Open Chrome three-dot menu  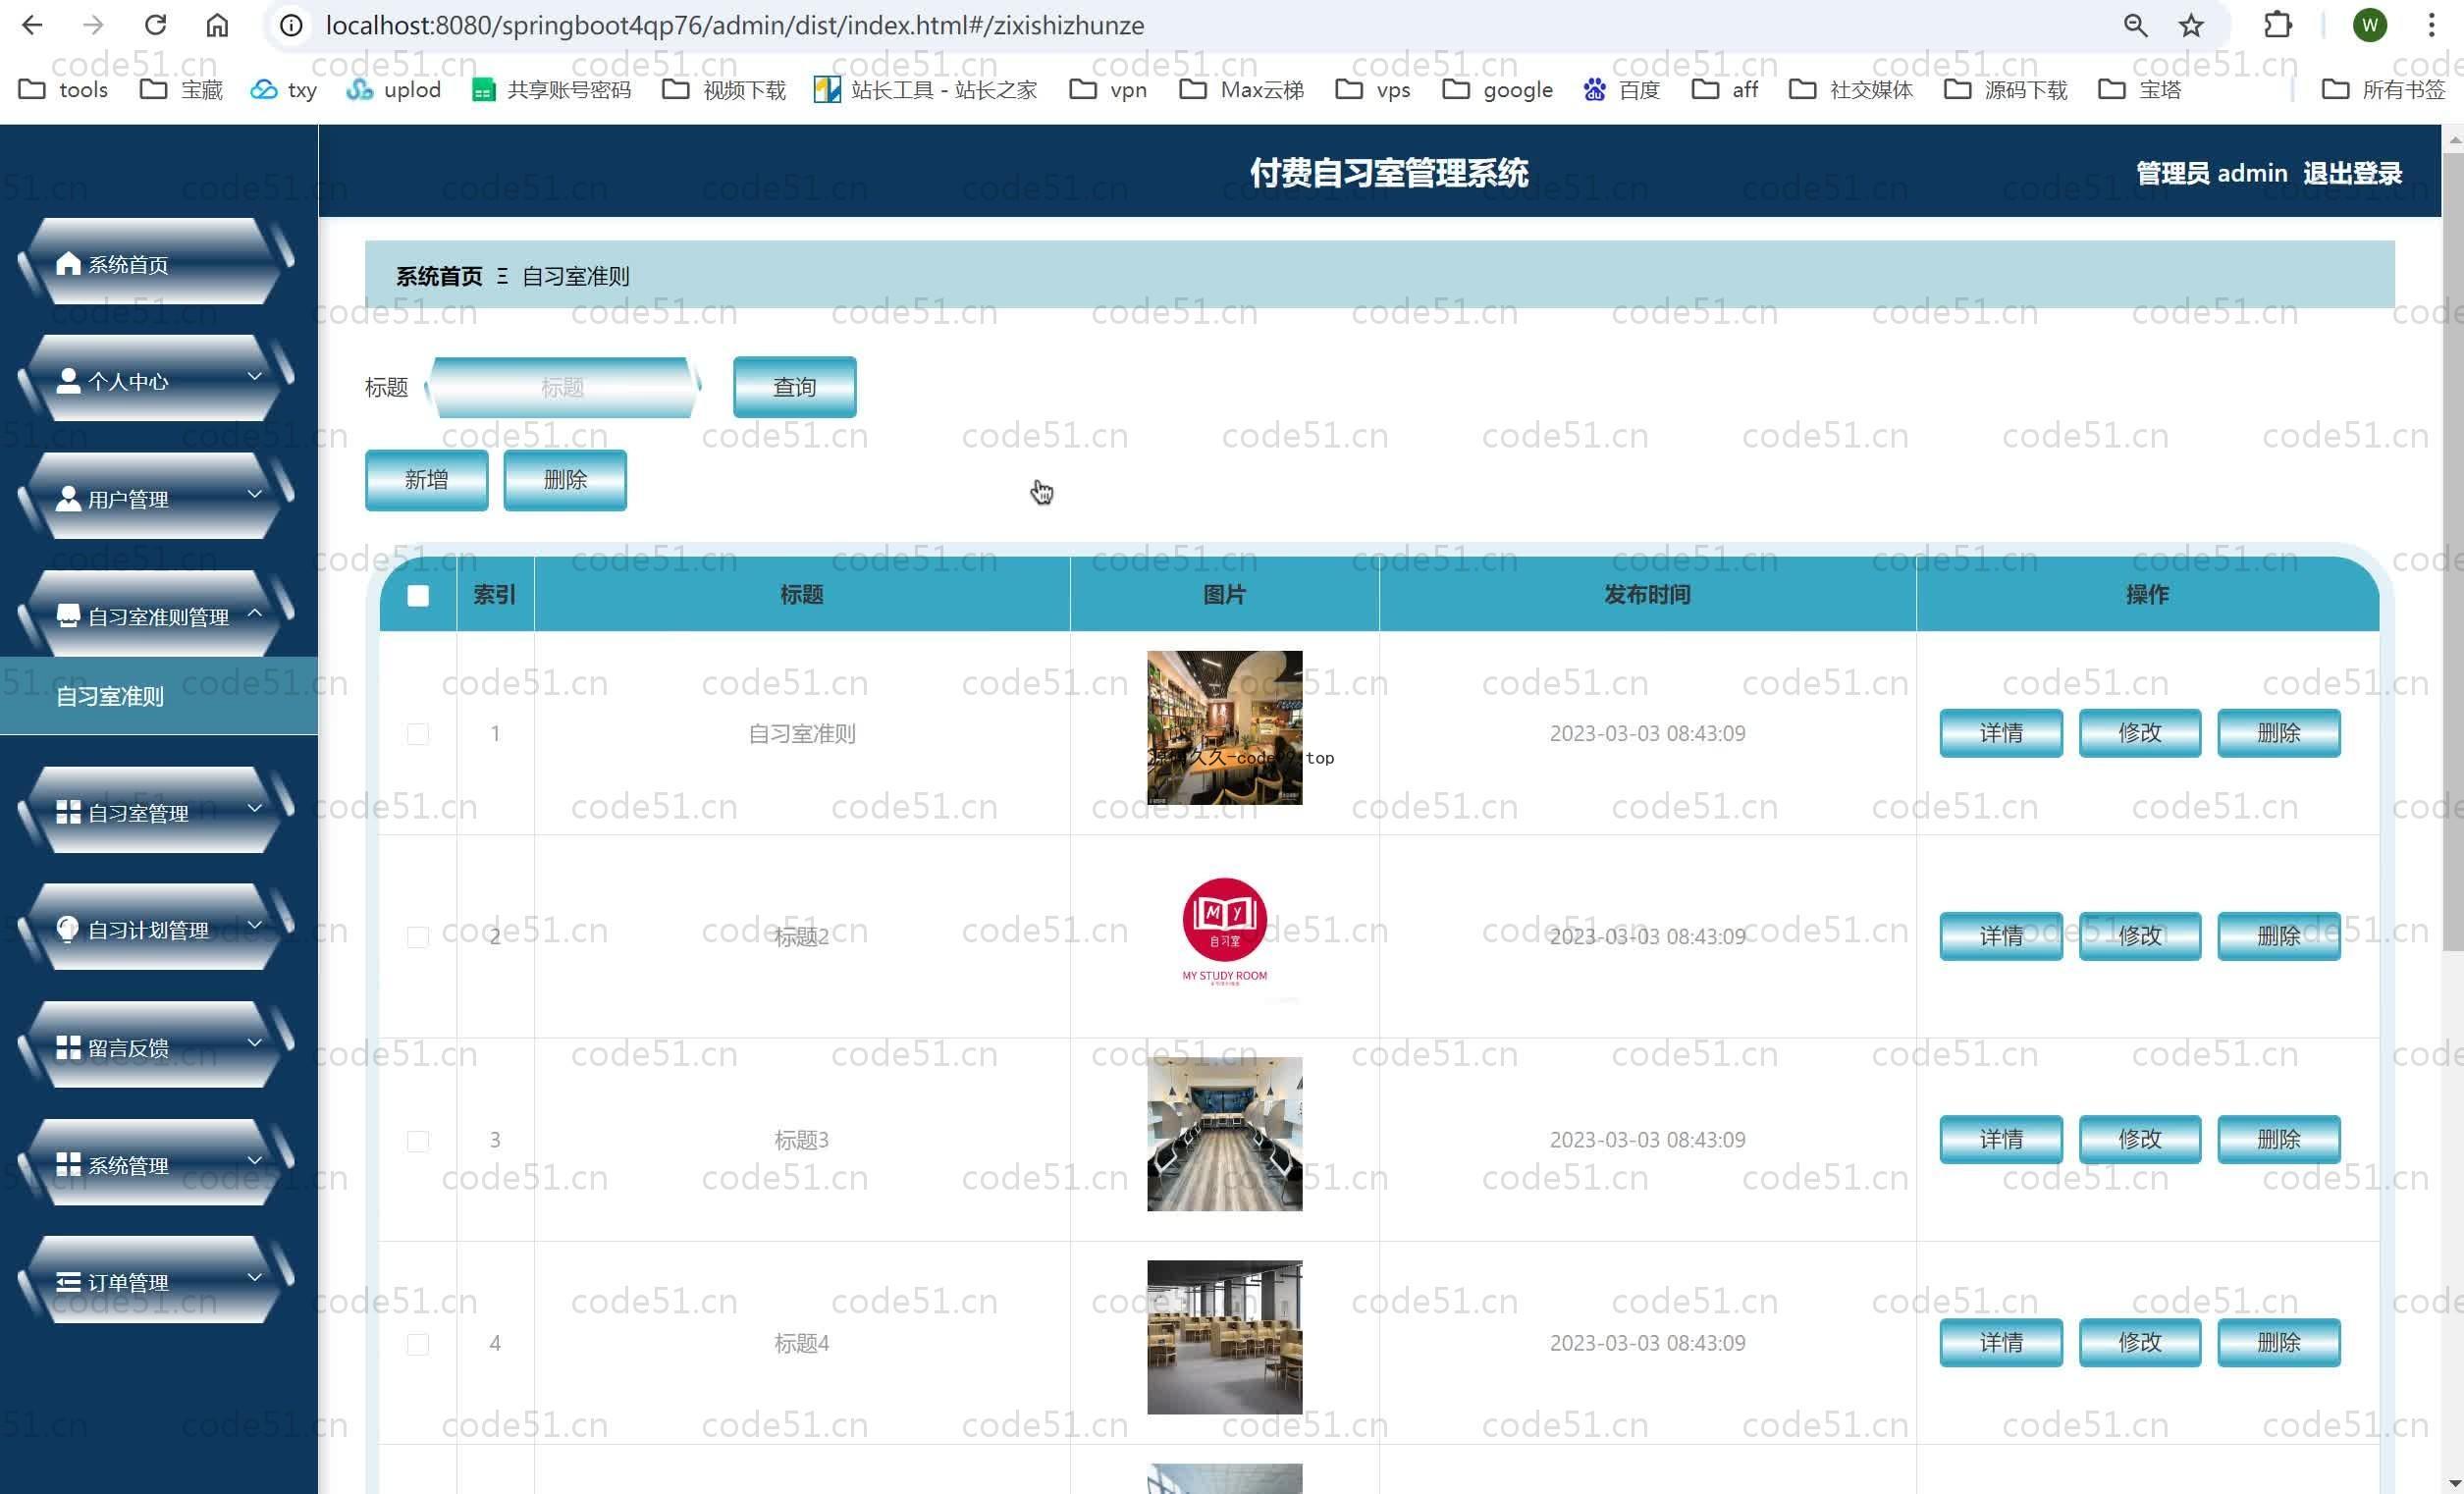(x=2431, y=25)
